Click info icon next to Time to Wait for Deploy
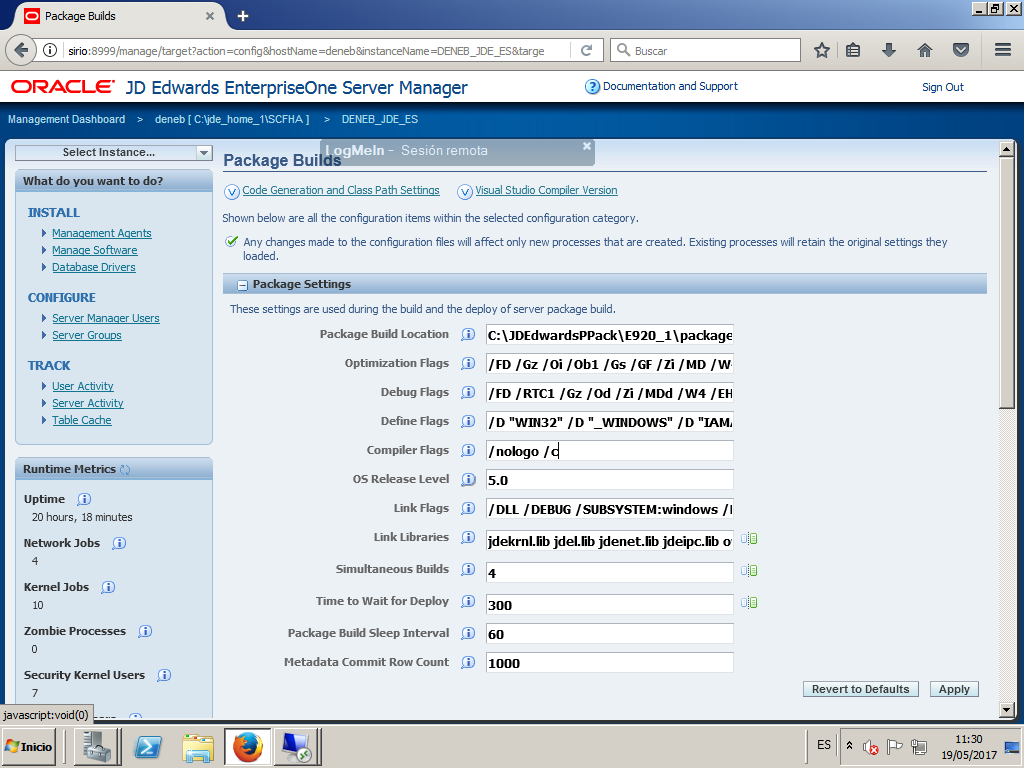This screenshot has width=1024, height=768. tap(468, 601)
